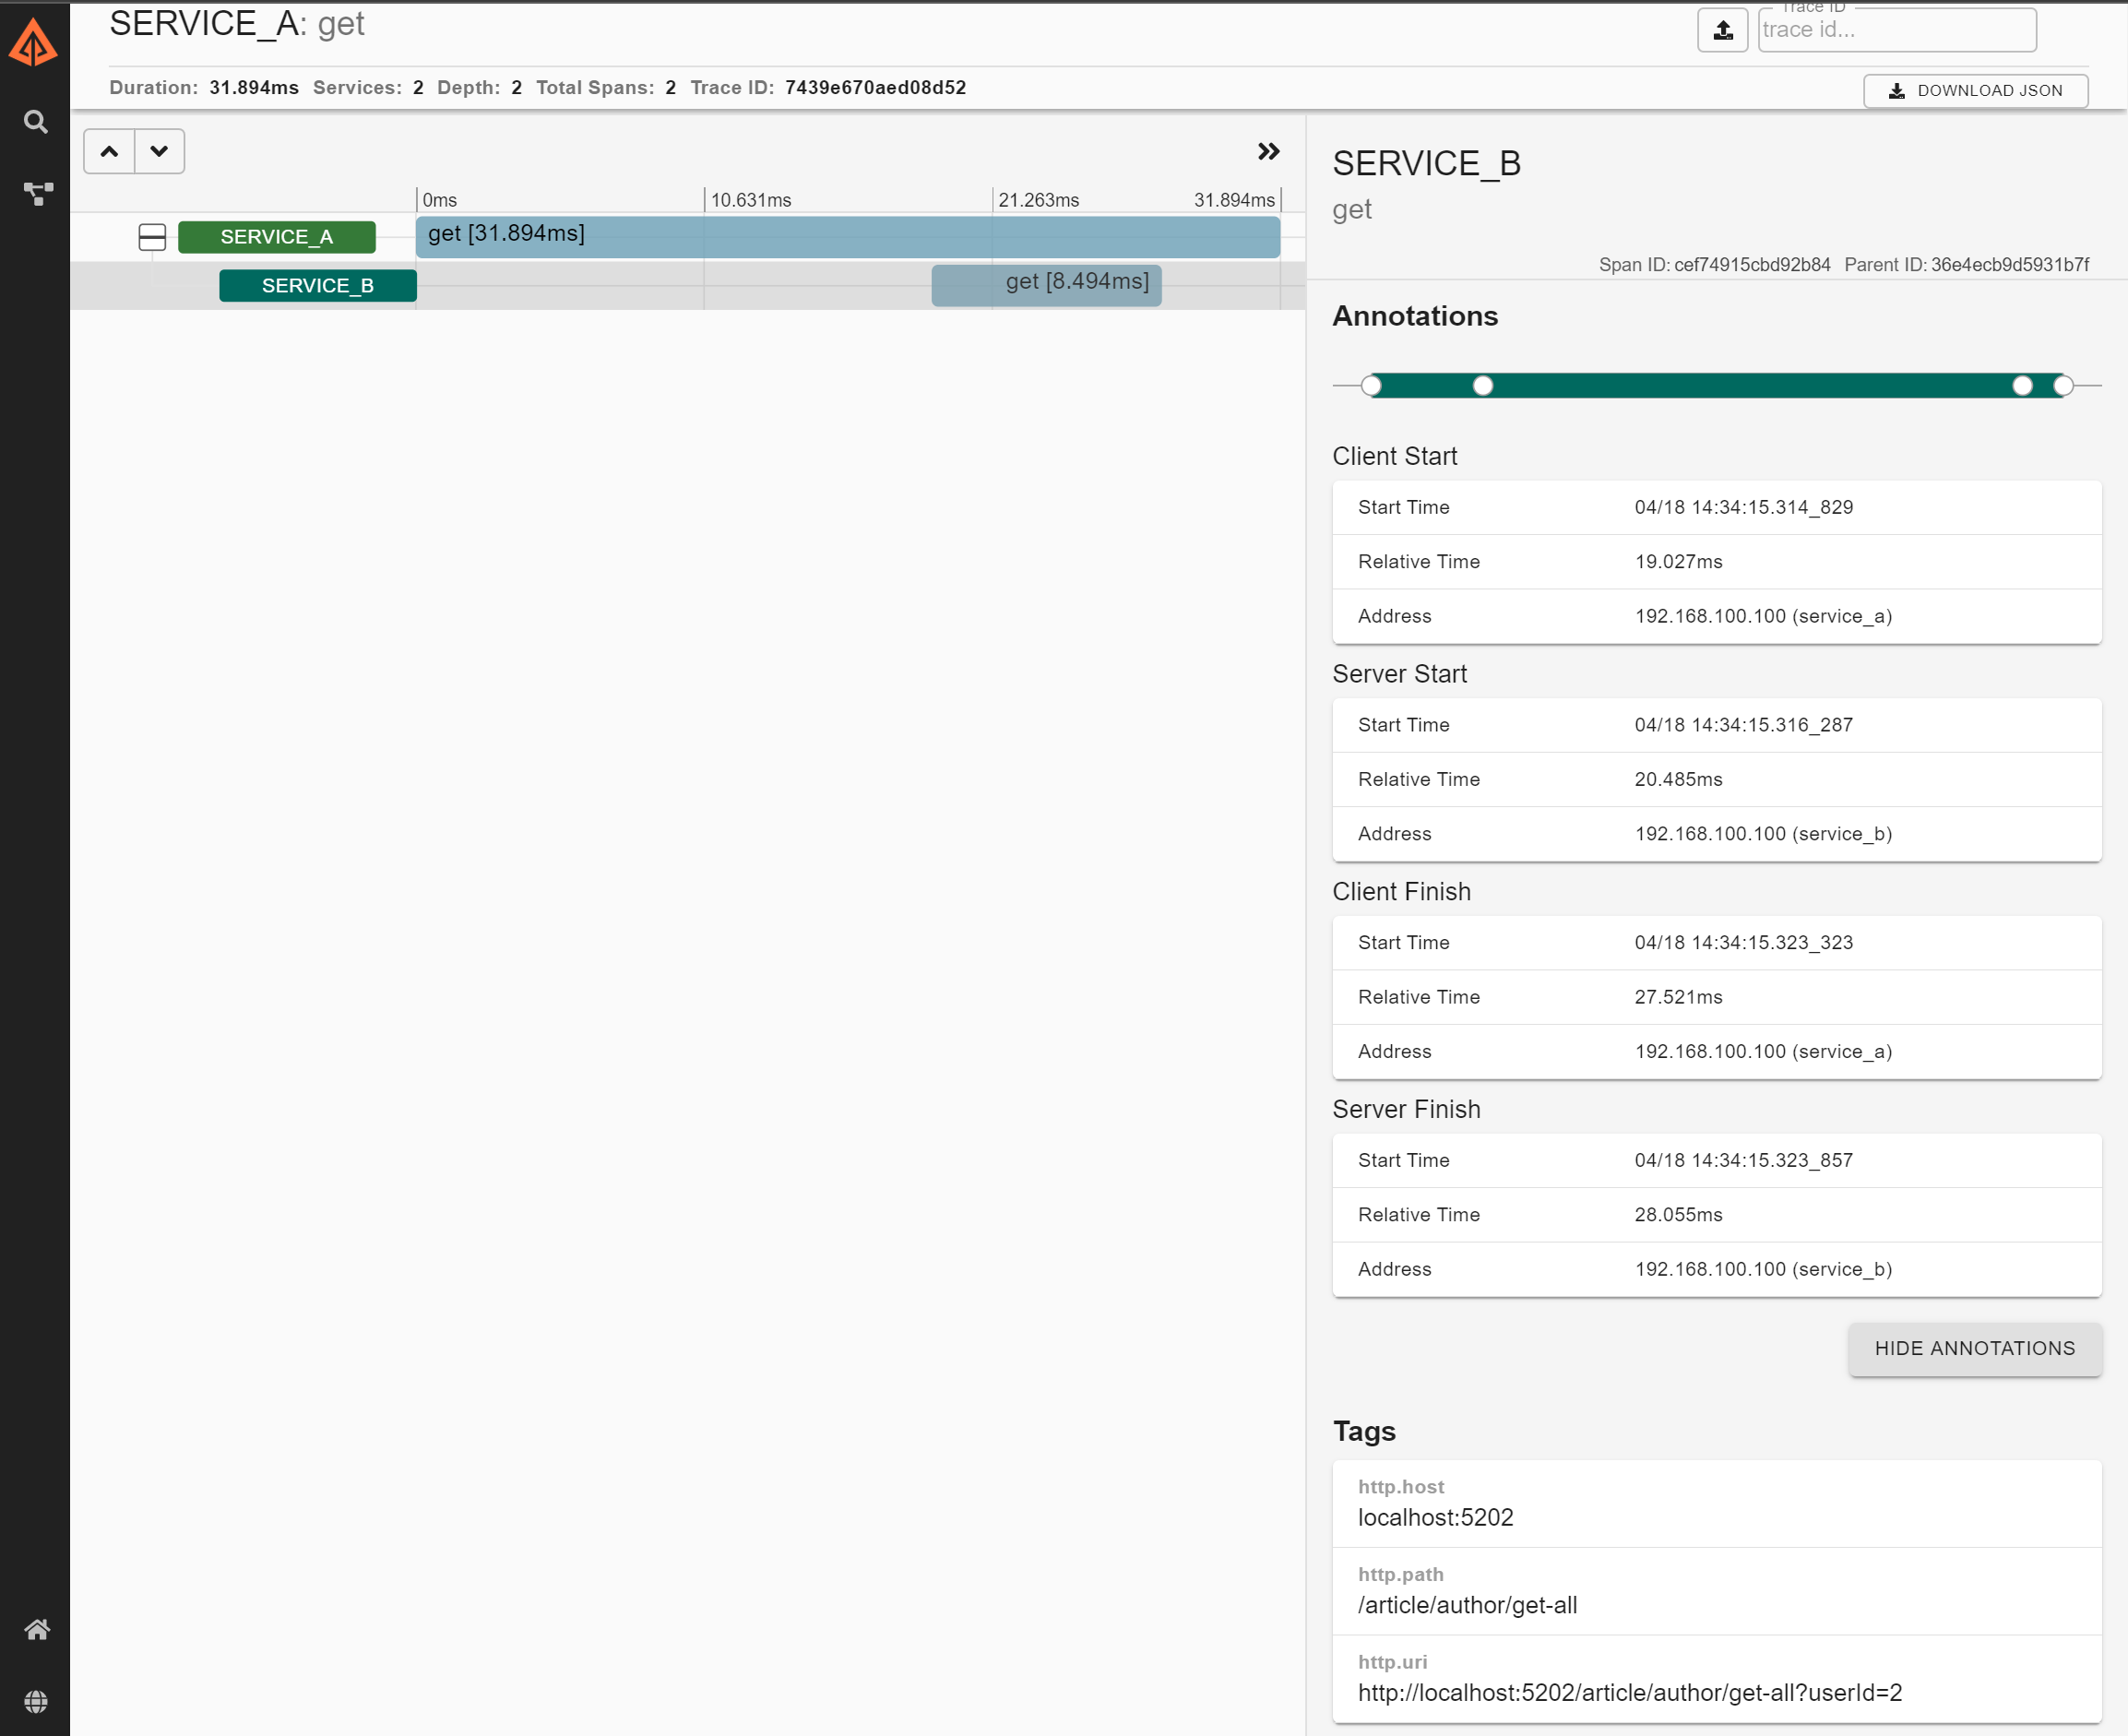Open the trace search page icon
The height and width of the screenshot is (1736, 2128).
tap(36, 122)
